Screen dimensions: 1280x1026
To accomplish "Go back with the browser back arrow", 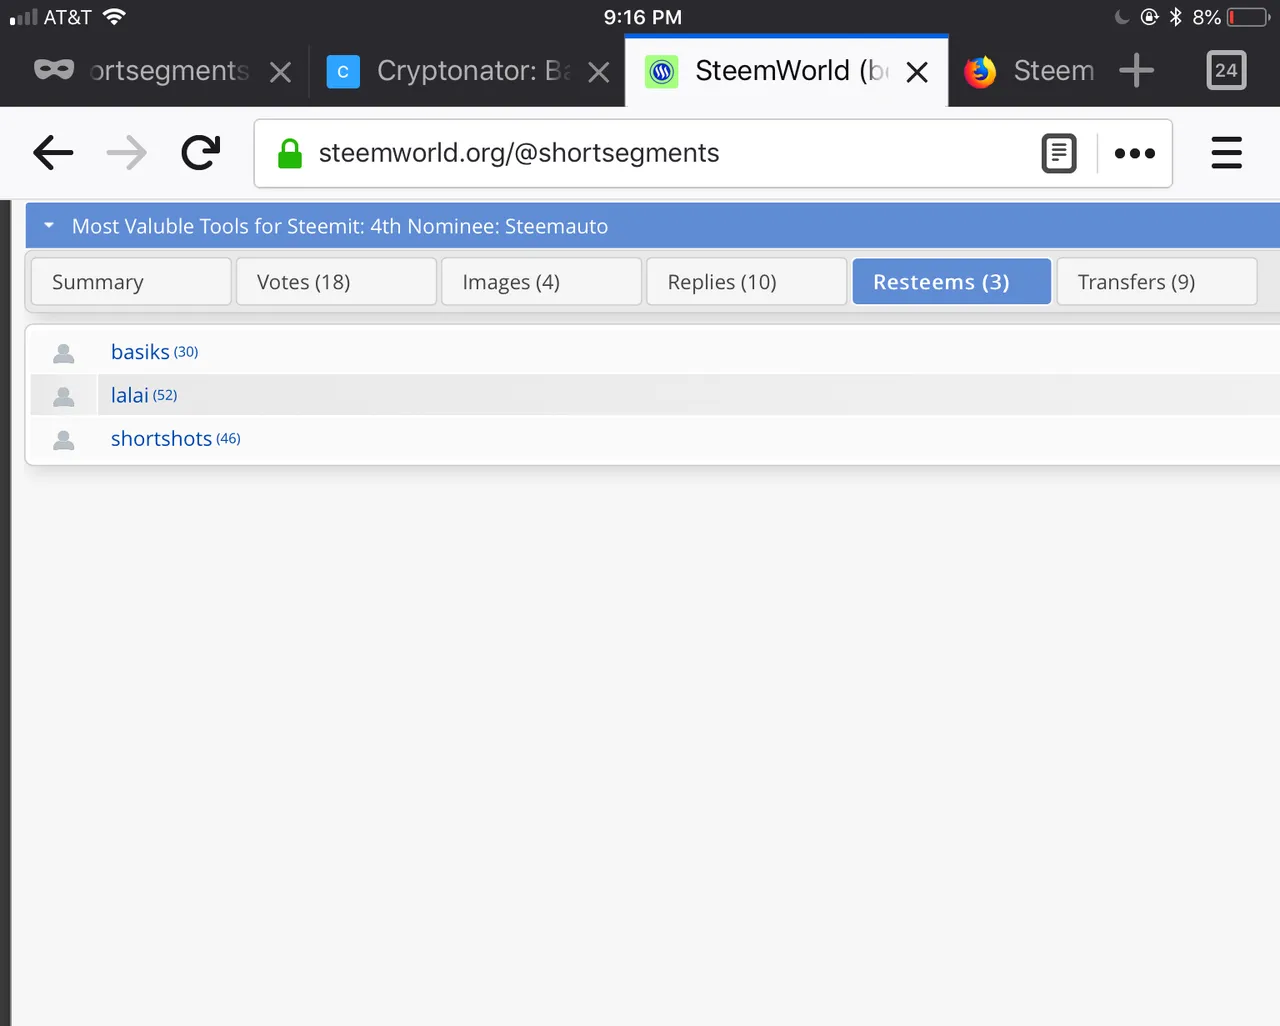I will 53,153.
